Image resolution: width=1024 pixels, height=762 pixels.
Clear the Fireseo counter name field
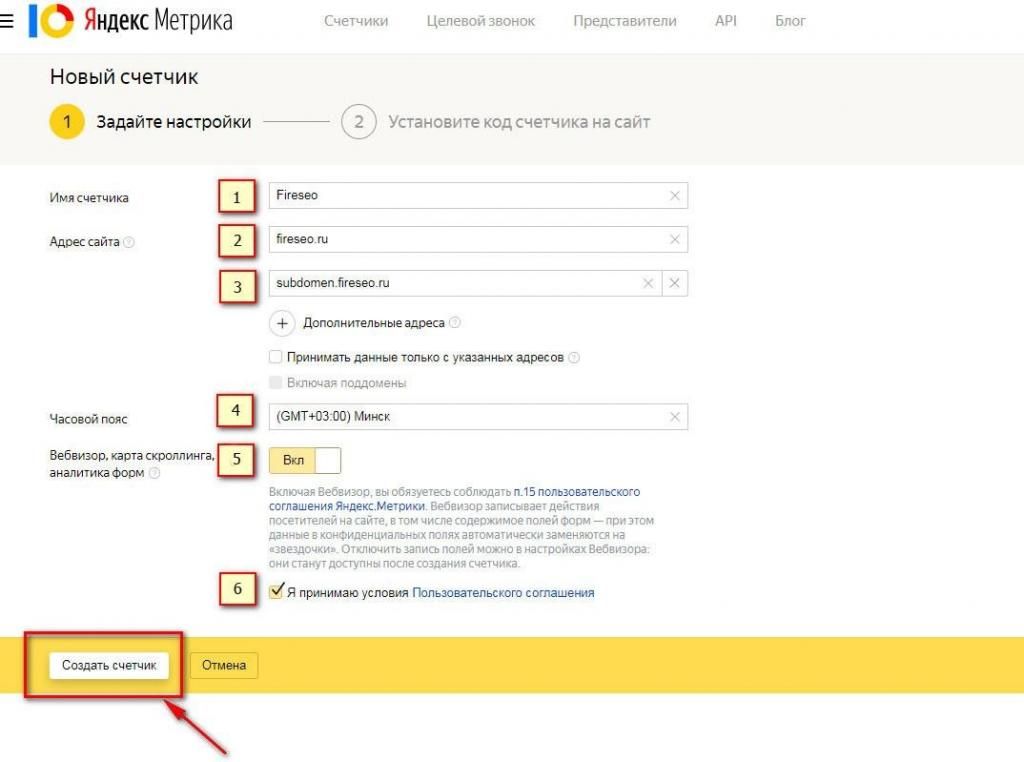click(x=675, y=195)
